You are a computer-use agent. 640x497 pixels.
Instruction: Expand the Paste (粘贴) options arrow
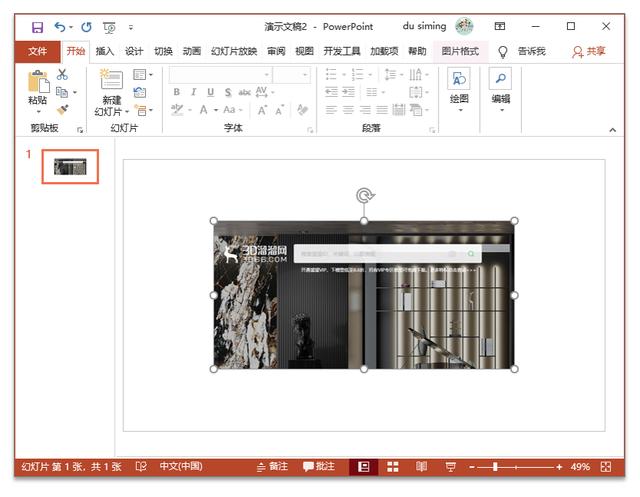(38, 111)
